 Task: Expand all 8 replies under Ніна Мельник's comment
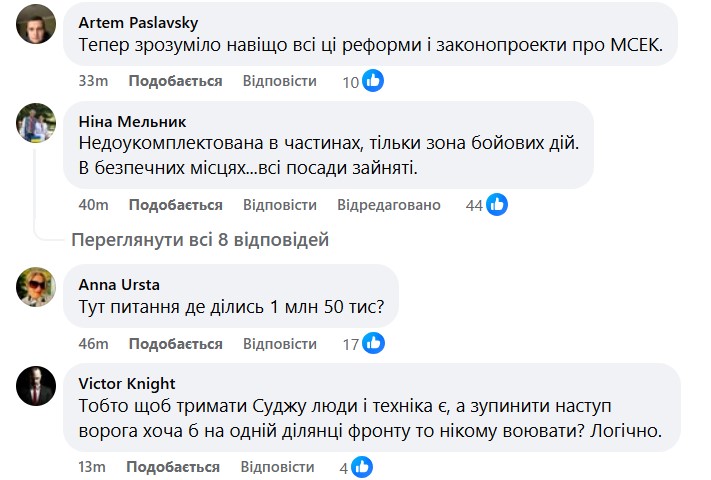point(200,240)
